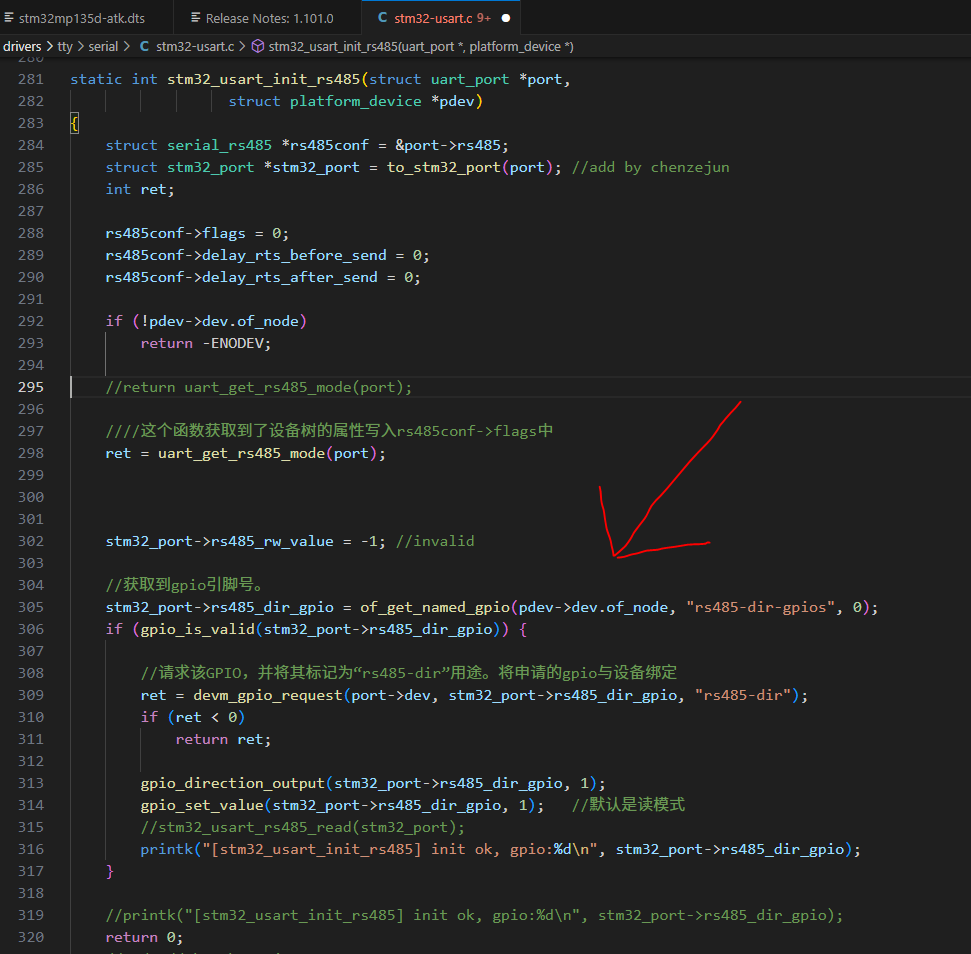This screenshot has width=971, height=954.
Task: Open the stm32-usart.c breadcrumb segment
Action: [x=194, y=46]
